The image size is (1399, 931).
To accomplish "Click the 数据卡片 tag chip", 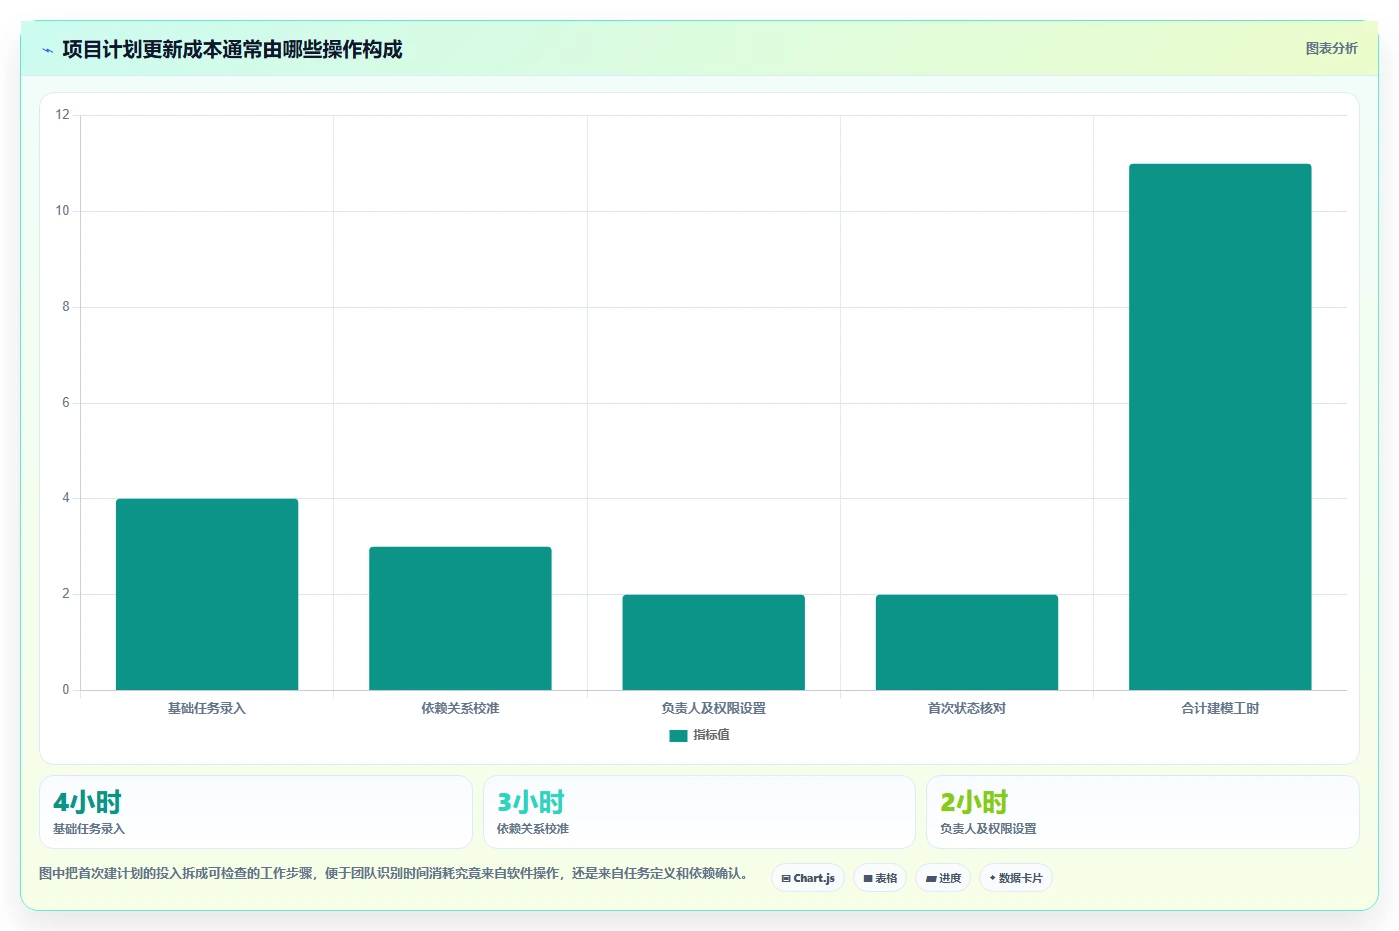I will [x=1016, y=878].
